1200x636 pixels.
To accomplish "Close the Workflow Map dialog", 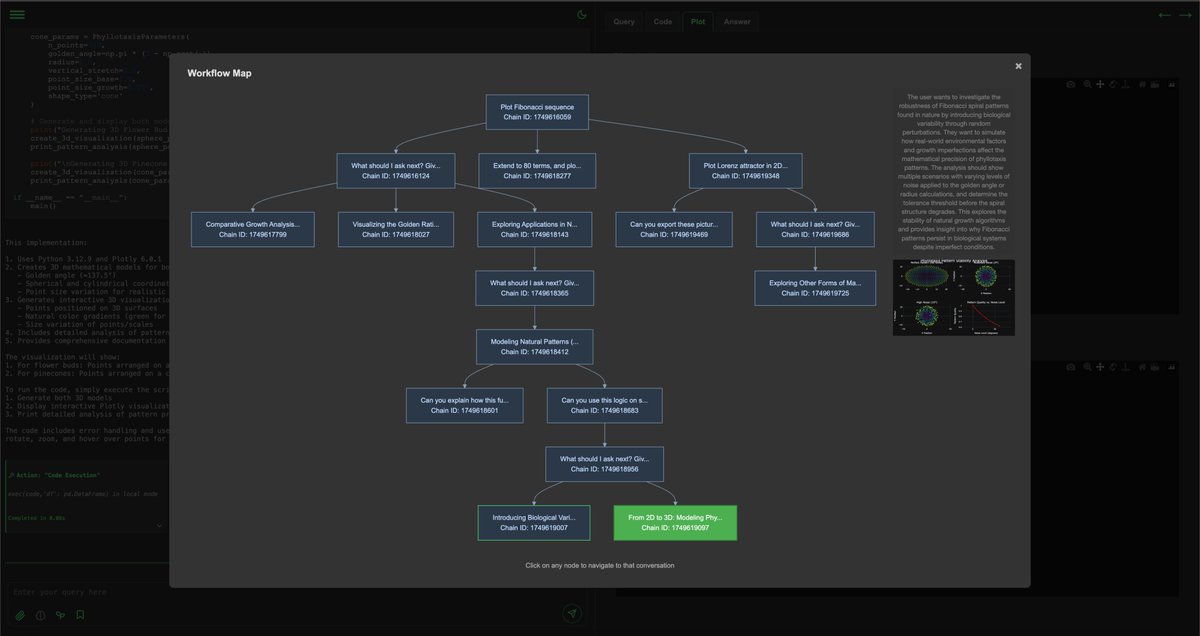I will click(x=1018, y=66).
